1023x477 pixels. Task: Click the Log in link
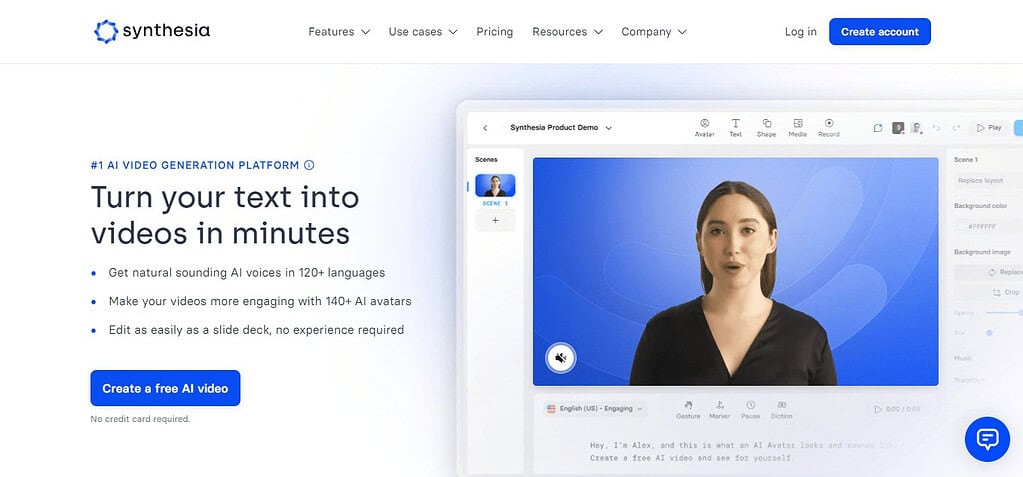tap(801, 31)
